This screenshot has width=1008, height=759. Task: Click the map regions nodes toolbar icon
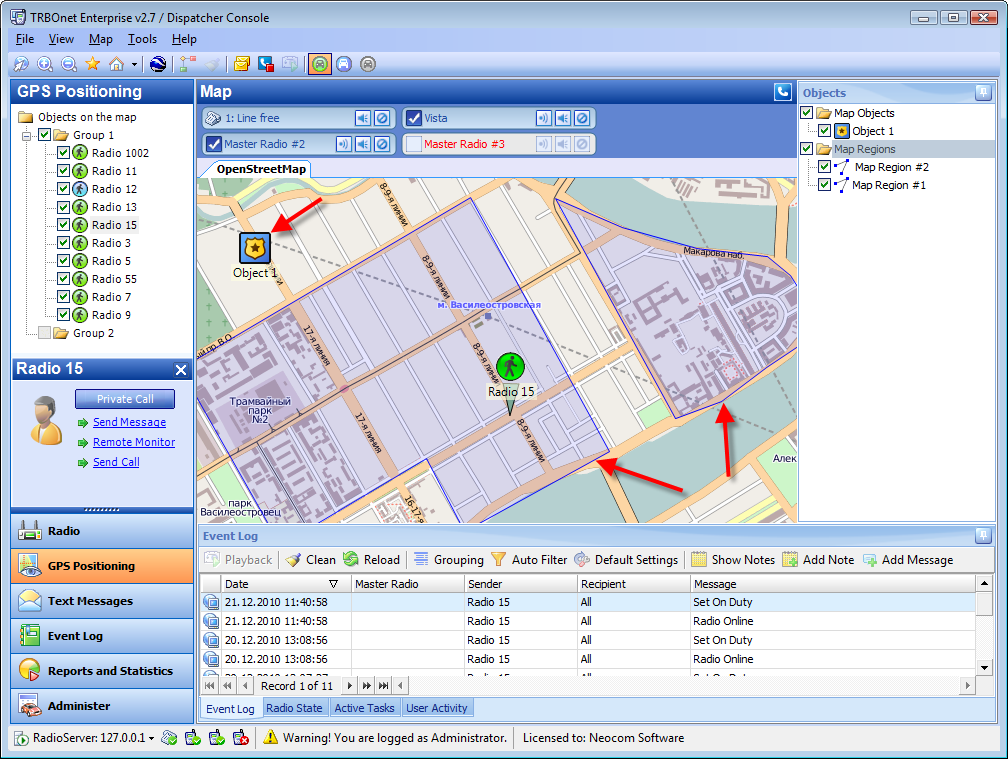click(188, 64)
